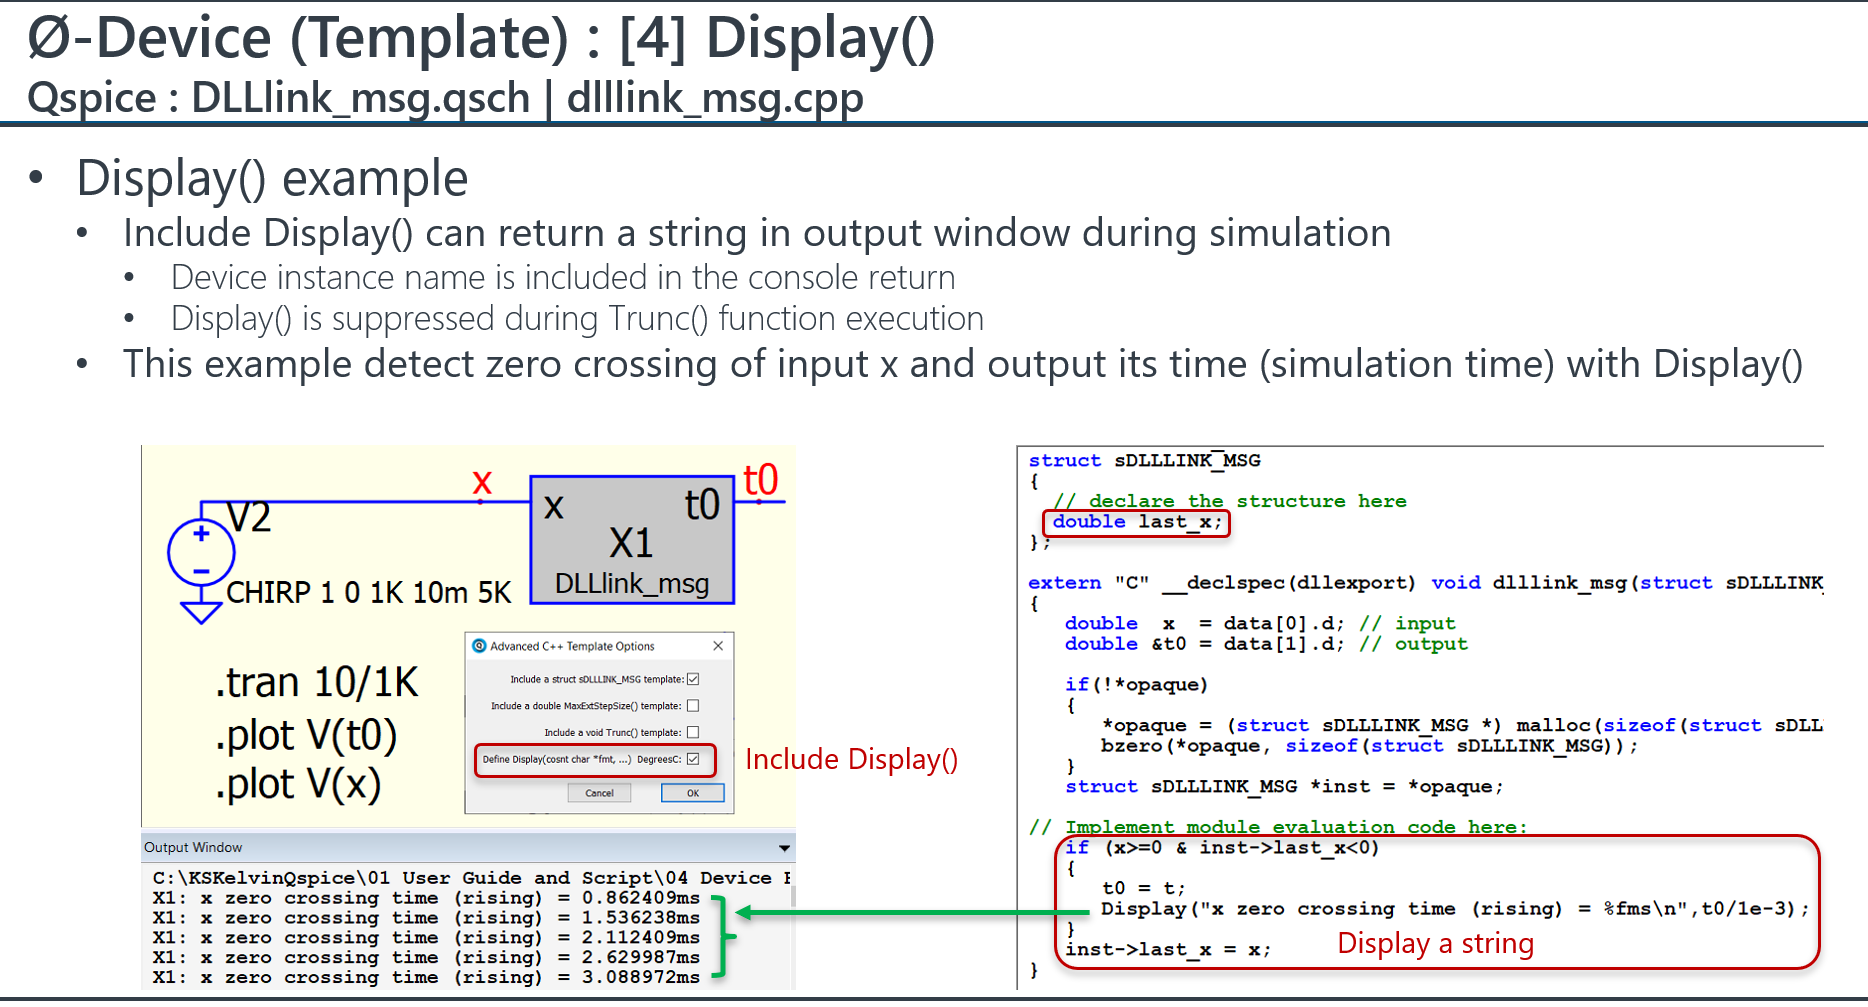Open the Output Window dropdown arrow
1868x1007 pixels.
click(785, 848)
